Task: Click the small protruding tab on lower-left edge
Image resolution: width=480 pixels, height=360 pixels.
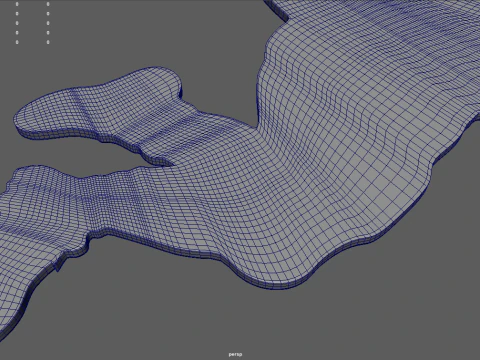Action: pyautogui.click(x=59, y=265)
